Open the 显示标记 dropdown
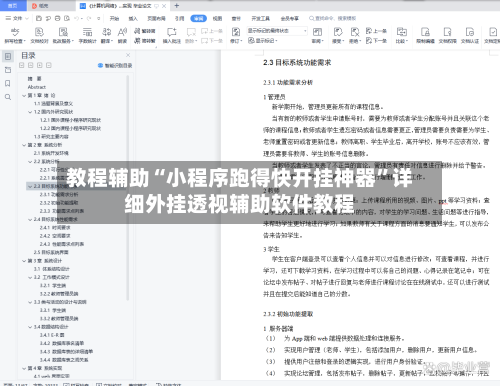The width and height of the screenshot is (500, 386). (x=263, y=41)
